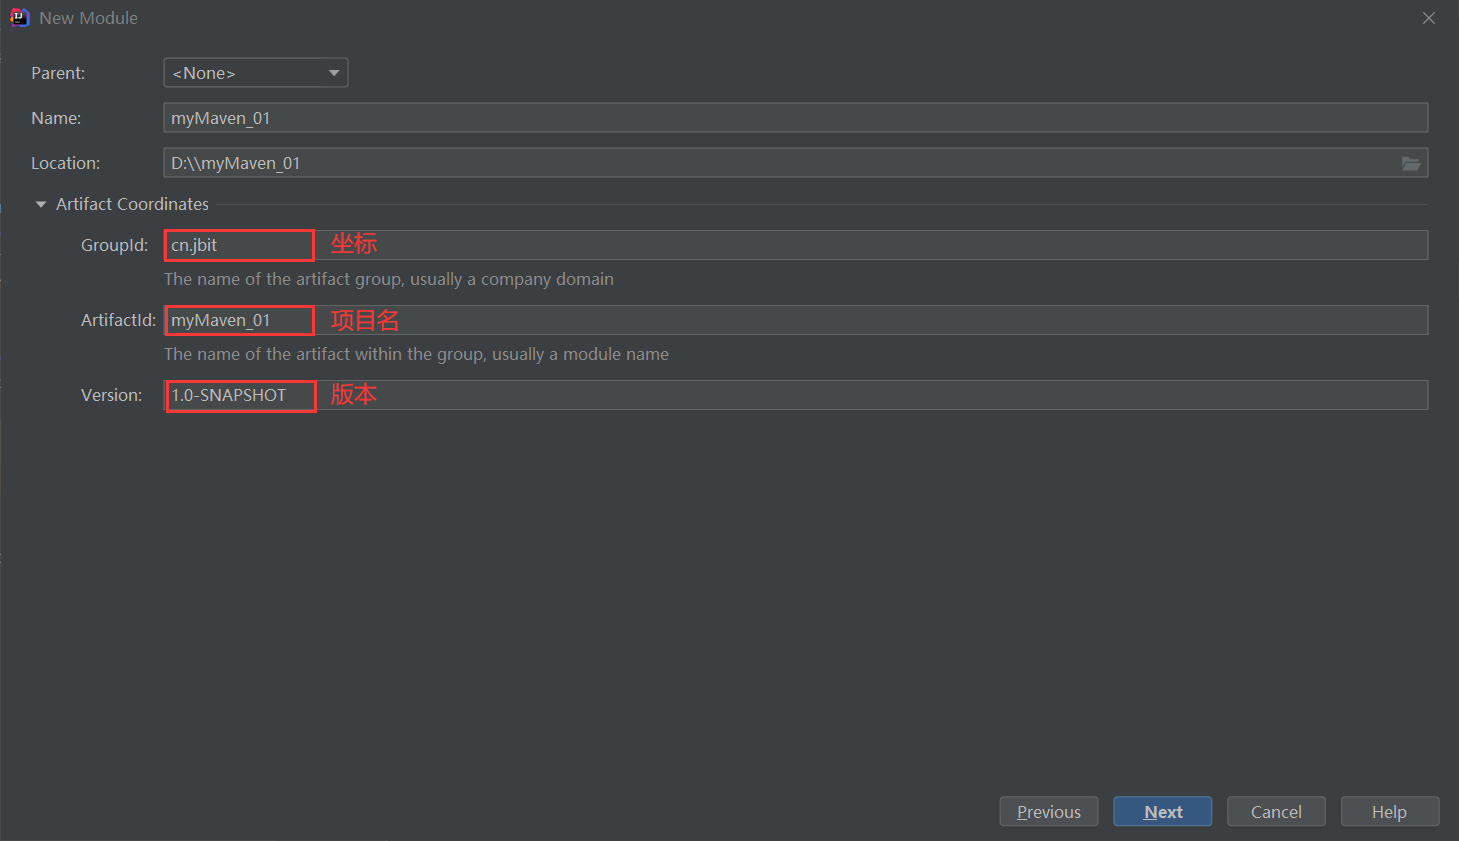Select the GroupId field containing cn.jbit
This screenshot has width=1459, height=841.
pyautogui.click(x=796, y=245)
